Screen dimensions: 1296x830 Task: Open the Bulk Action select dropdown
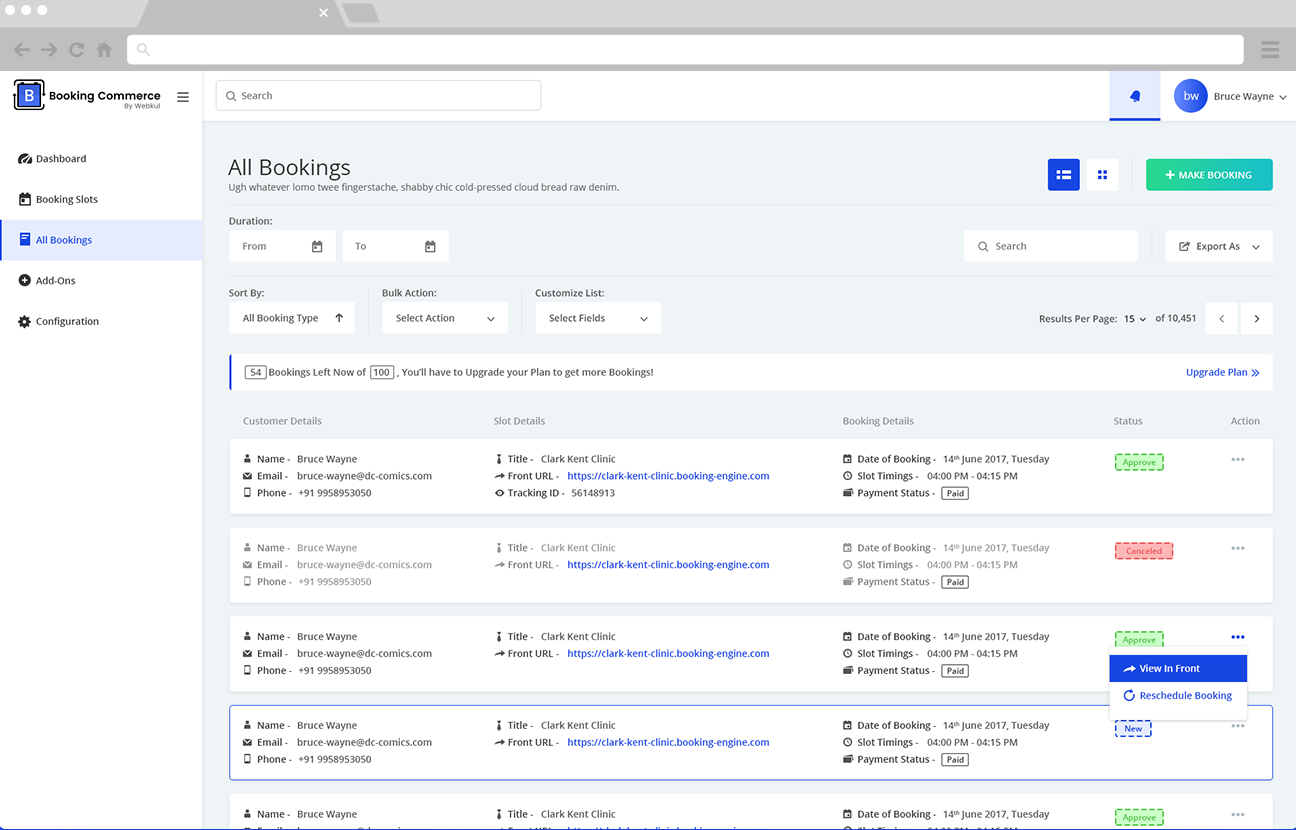coord(445,318)
